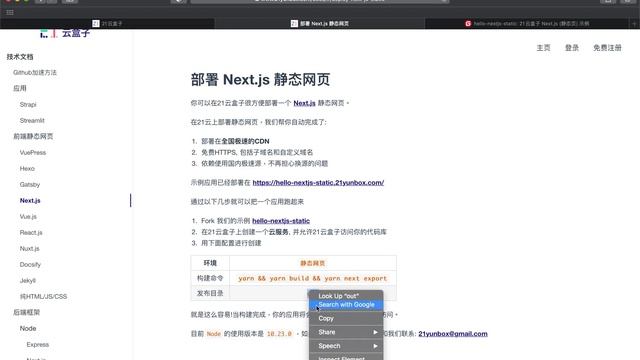The width and height of the screenshot is (640, 360).
Task: Click the 部署 Next.js 静态网页 heading
Action: [260, 80]
